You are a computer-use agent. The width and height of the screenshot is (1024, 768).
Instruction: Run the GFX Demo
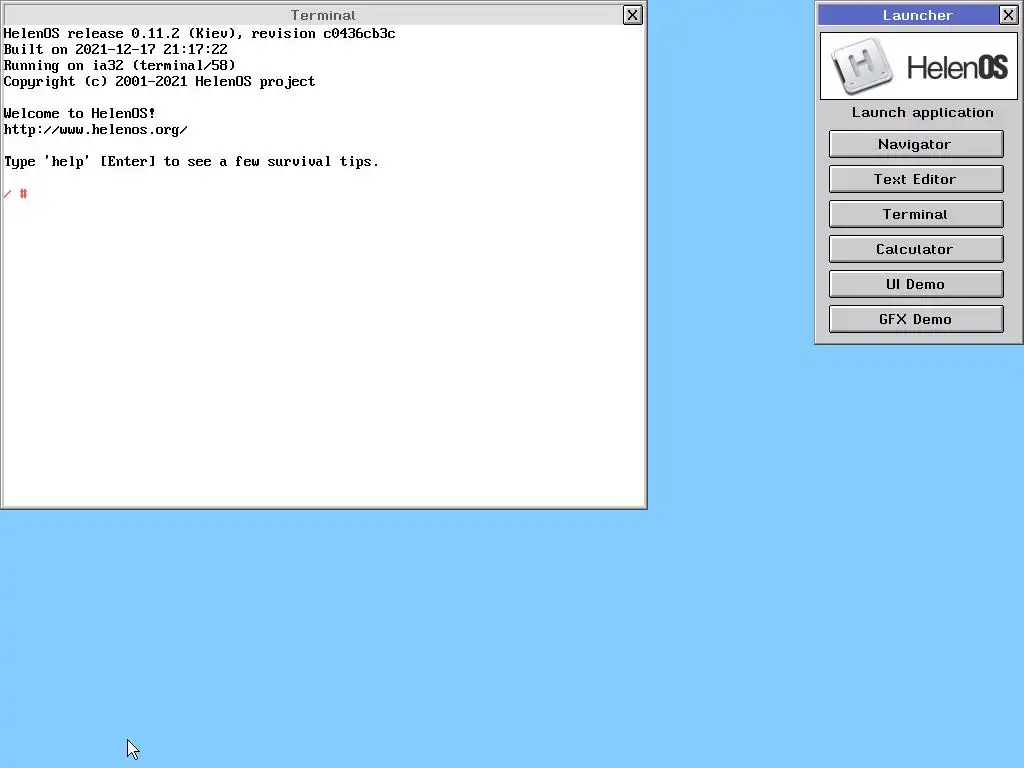[916, 319]
